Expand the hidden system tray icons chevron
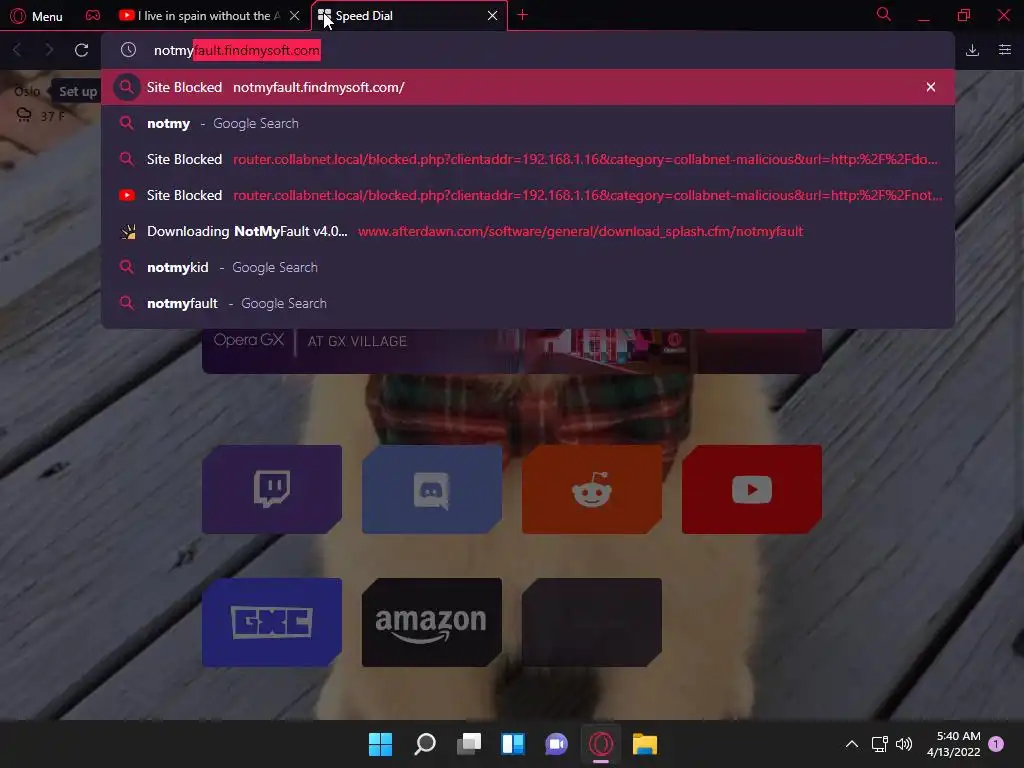 tap(852, 744)
